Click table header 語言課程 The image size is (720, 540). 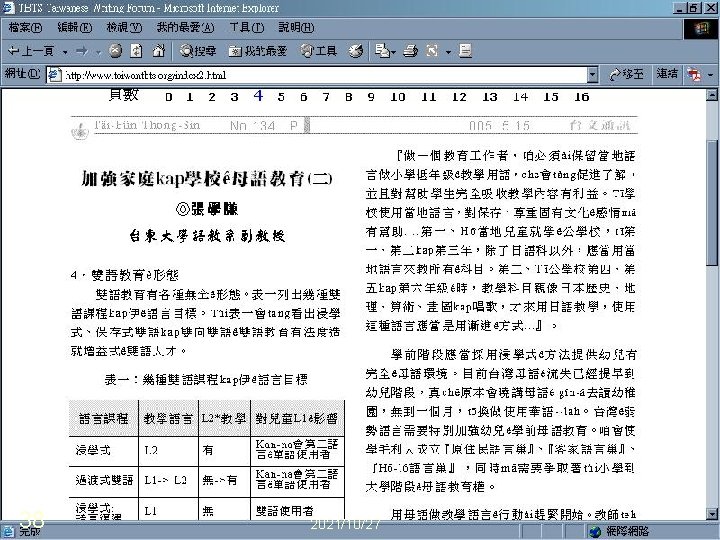[x=104, y=418]
